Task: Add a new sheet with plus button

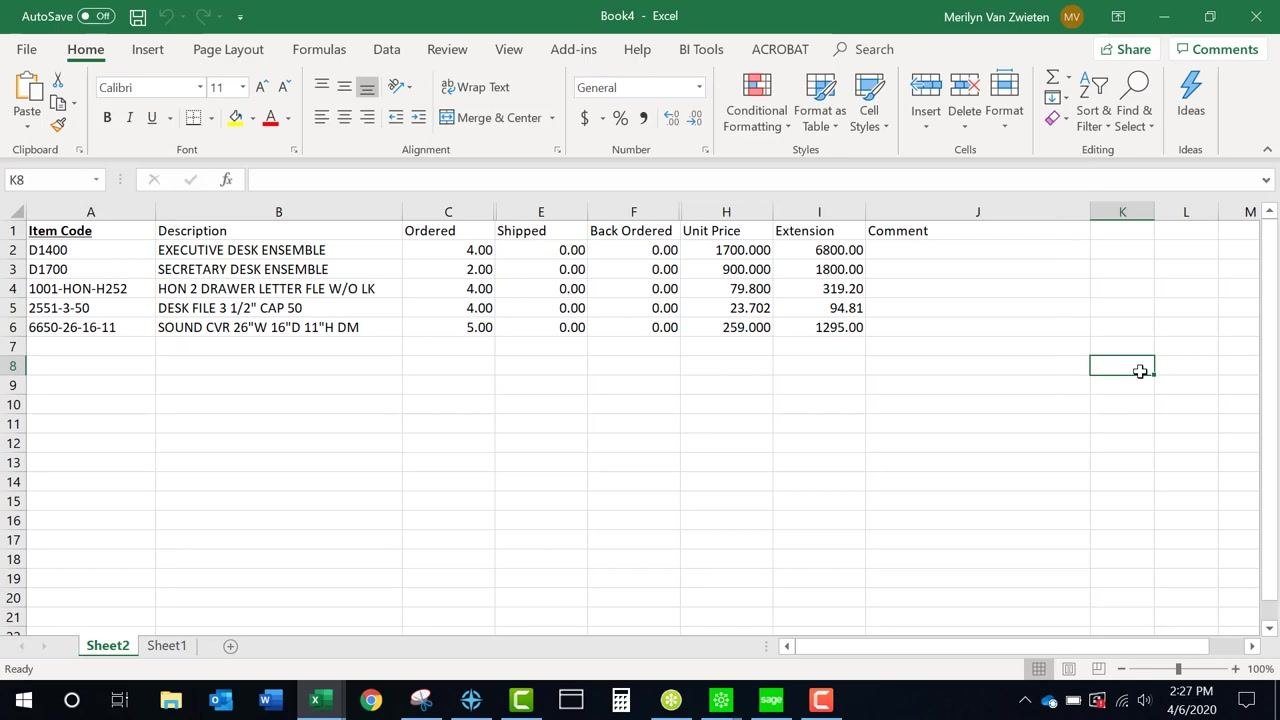Action: pos(230,646)
